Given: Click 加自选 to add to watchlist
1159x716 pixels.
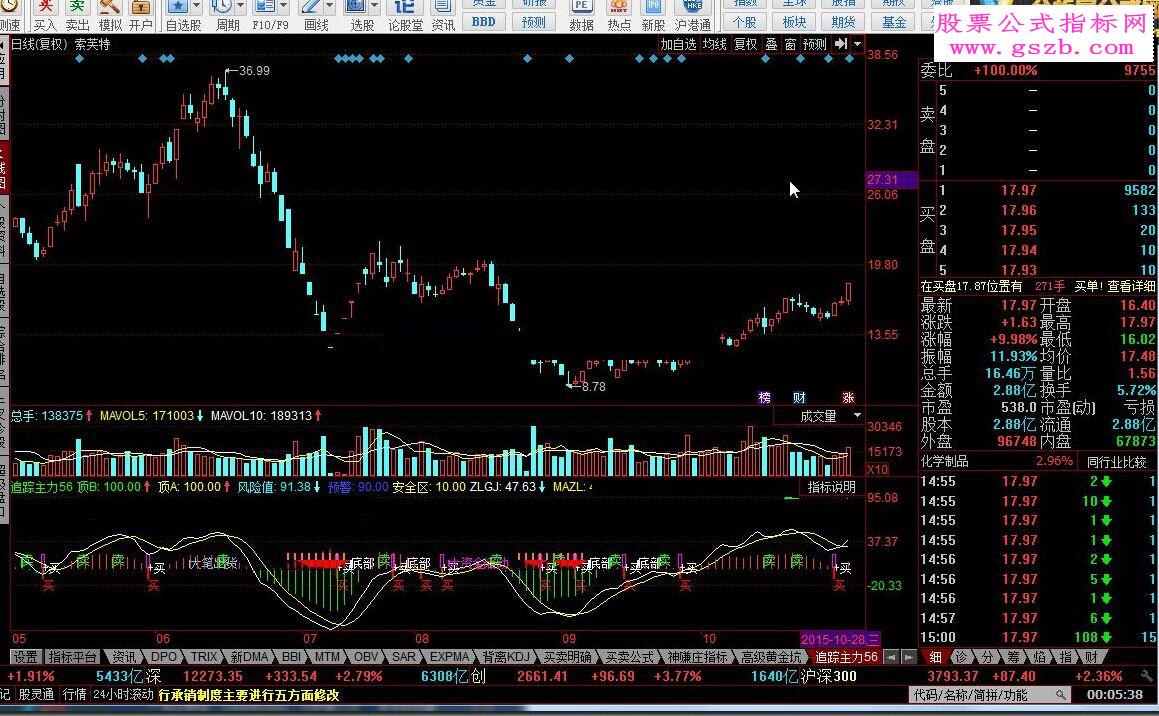Looking at the screenshot, I should point(678,44).
